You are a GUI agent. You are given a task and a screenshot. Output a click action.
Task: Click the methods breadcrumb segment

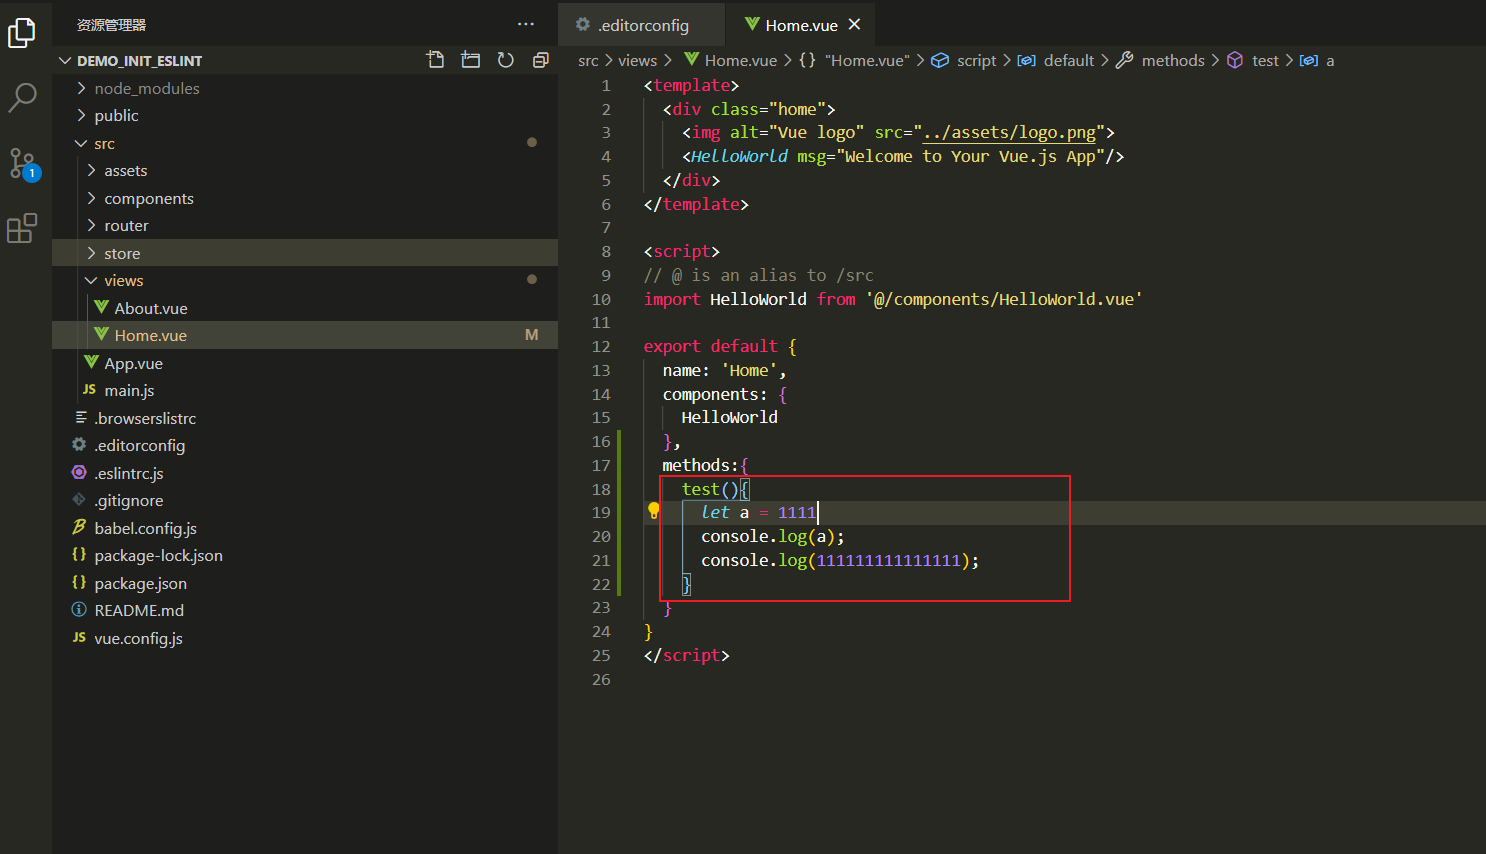1173,61
